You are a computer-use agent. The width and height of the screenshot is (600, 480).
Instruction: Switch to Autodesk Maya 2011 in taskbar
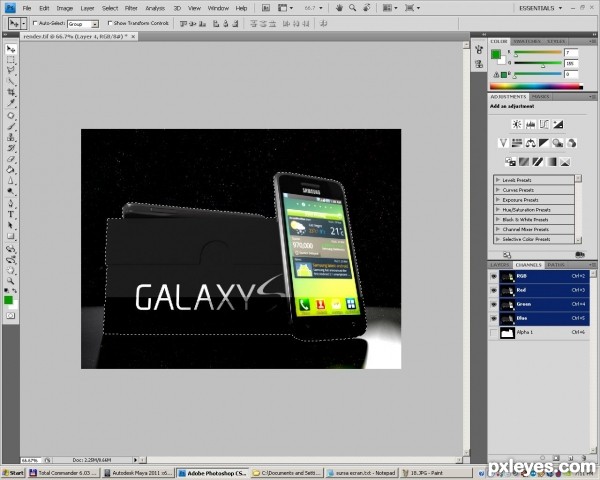tap(138, 473)
